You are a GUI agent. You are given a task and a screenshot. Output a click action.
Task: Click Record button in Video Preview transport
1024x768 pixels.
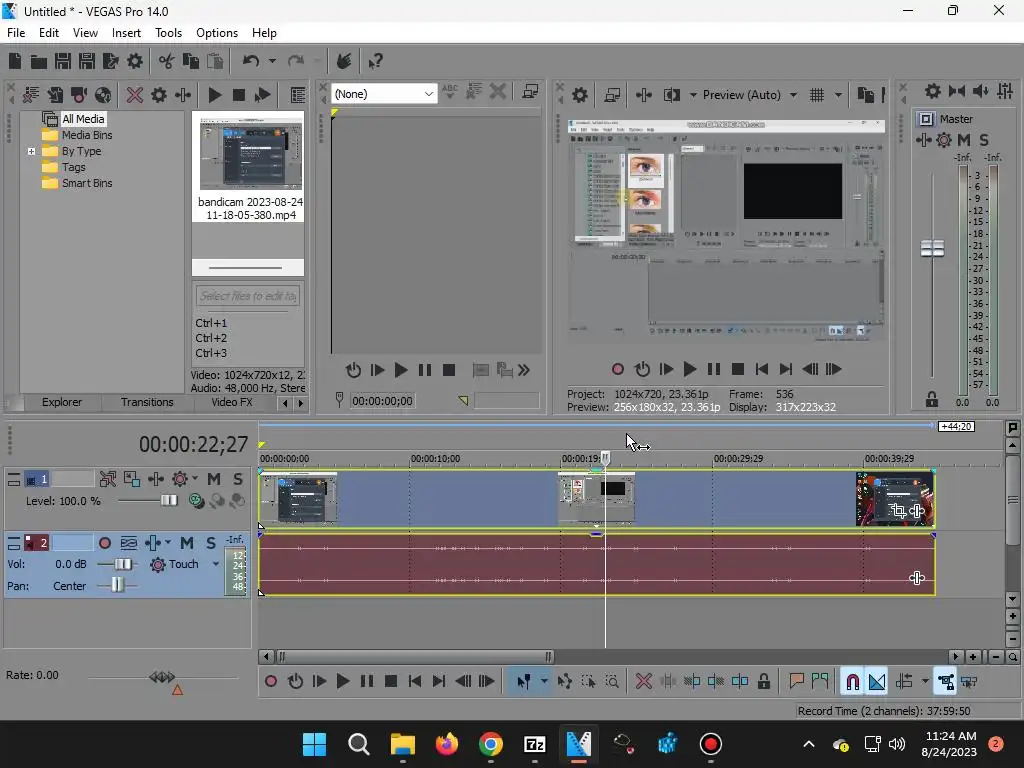617,370
